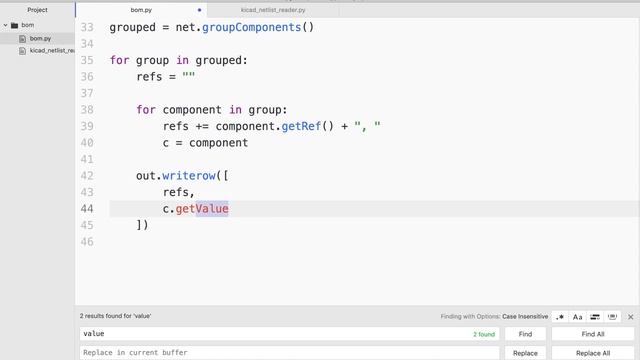This screenshot has height=360, width=640.
Task: Click the modified dot on bom.py tab
Action: click(199, 10)
